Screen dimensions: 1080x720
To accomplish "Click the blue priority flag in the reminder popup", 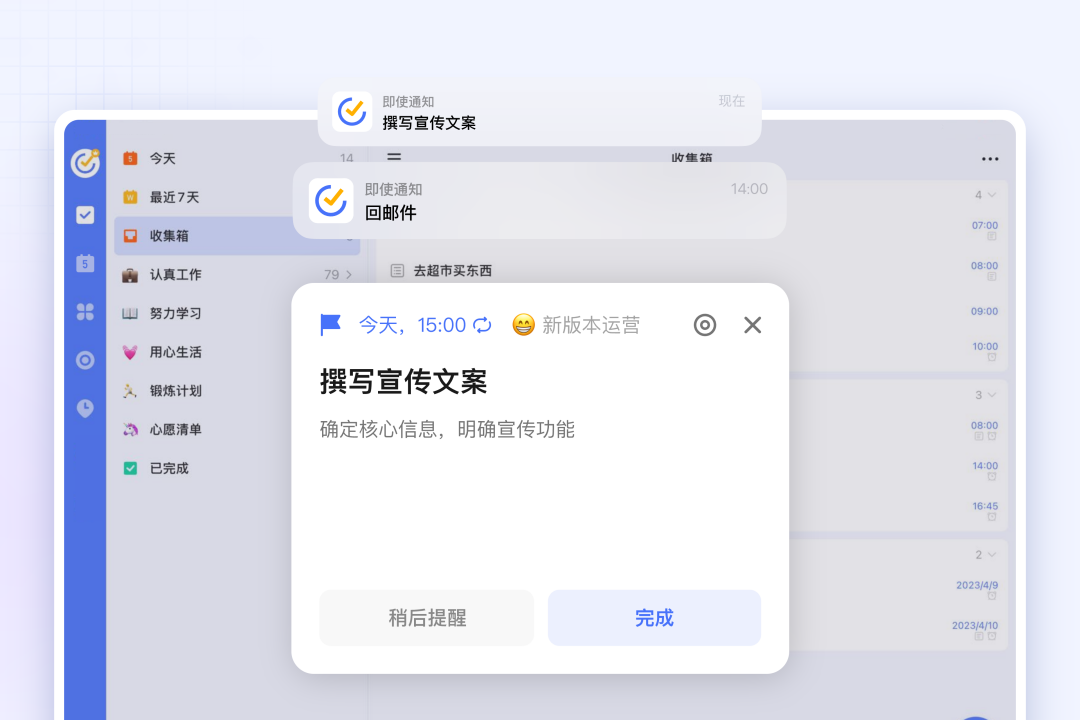I will [331, 325].
